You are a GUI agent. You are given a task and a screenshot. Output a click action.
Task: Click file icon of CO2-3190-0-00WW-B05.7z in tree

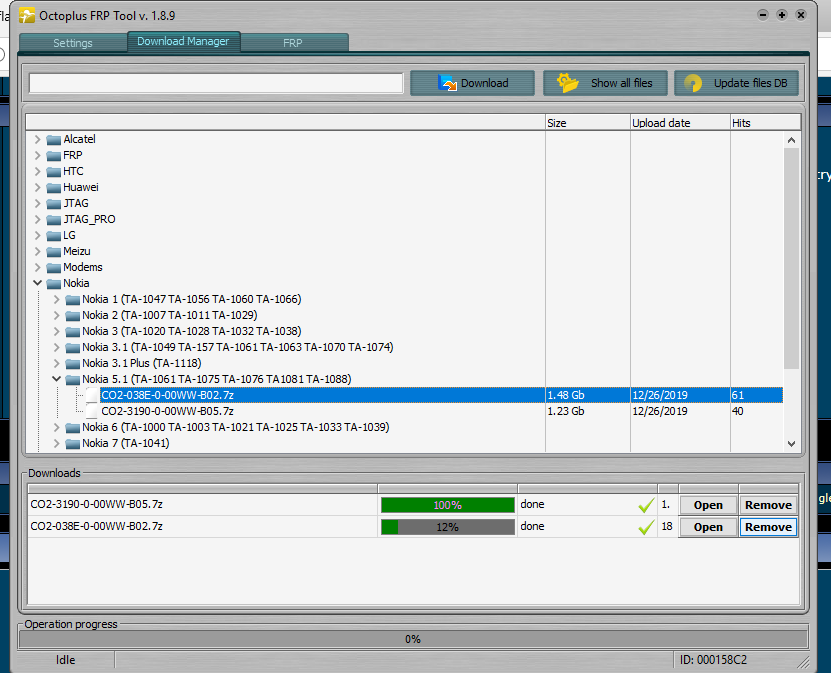click(92, 411)
